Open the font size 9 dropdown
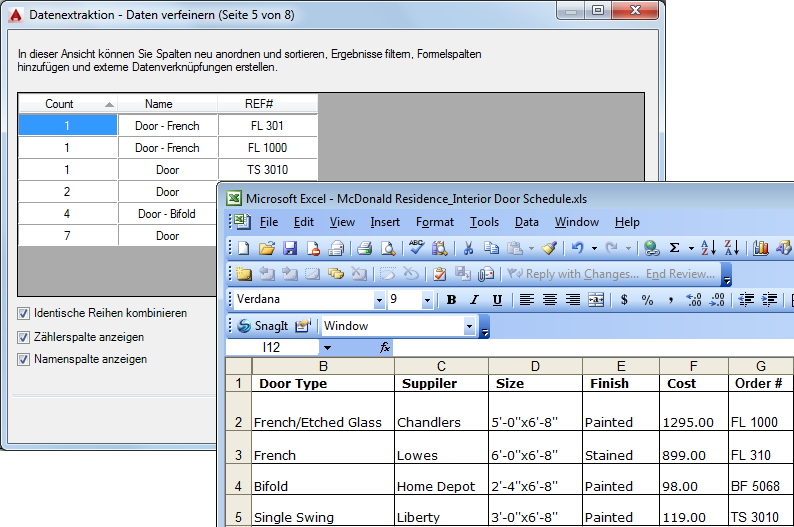Screen dimensions: 794x527 click(x=427, y=300)
